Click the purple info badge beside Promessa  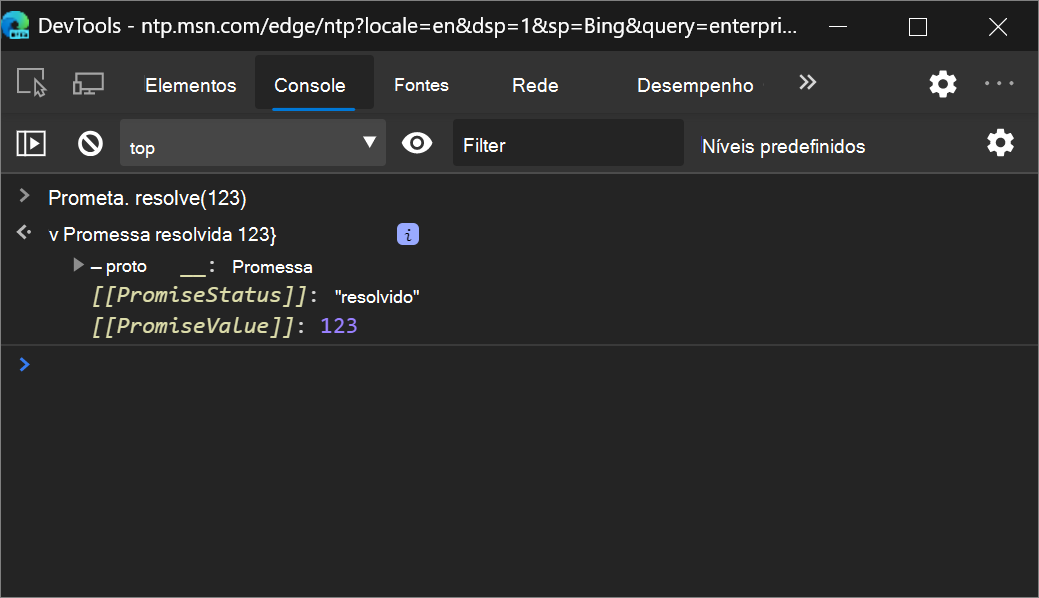point(408,234)
